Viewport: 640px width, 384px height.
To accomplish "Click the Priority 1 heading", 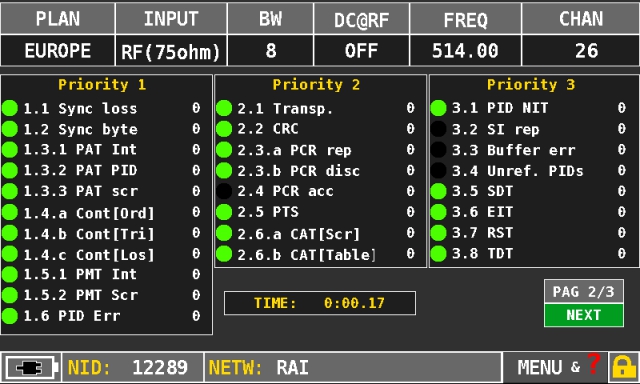I will pyautogui.click(x=102, y=84).
